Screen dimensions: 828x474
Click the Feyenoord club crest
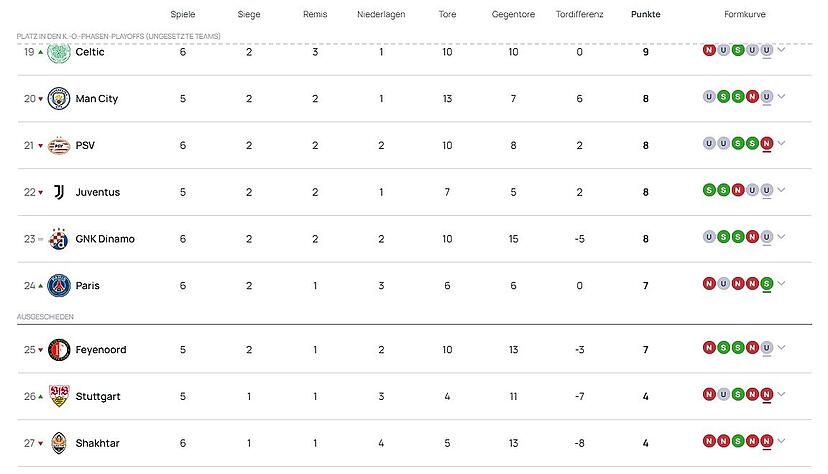59,350
